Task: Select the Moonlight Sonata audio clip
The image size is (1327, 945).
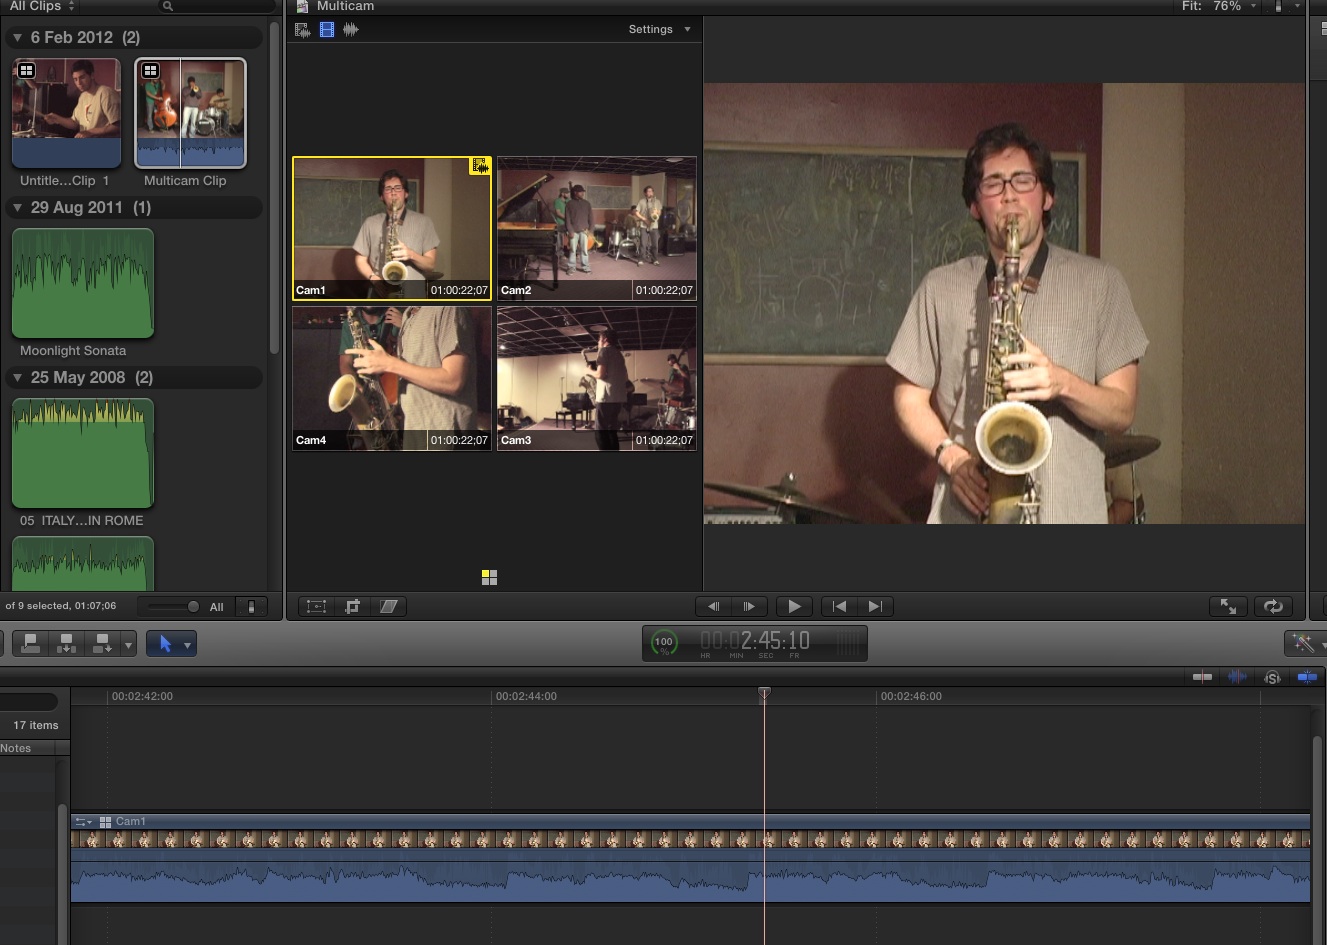Action: click(83, 284)
